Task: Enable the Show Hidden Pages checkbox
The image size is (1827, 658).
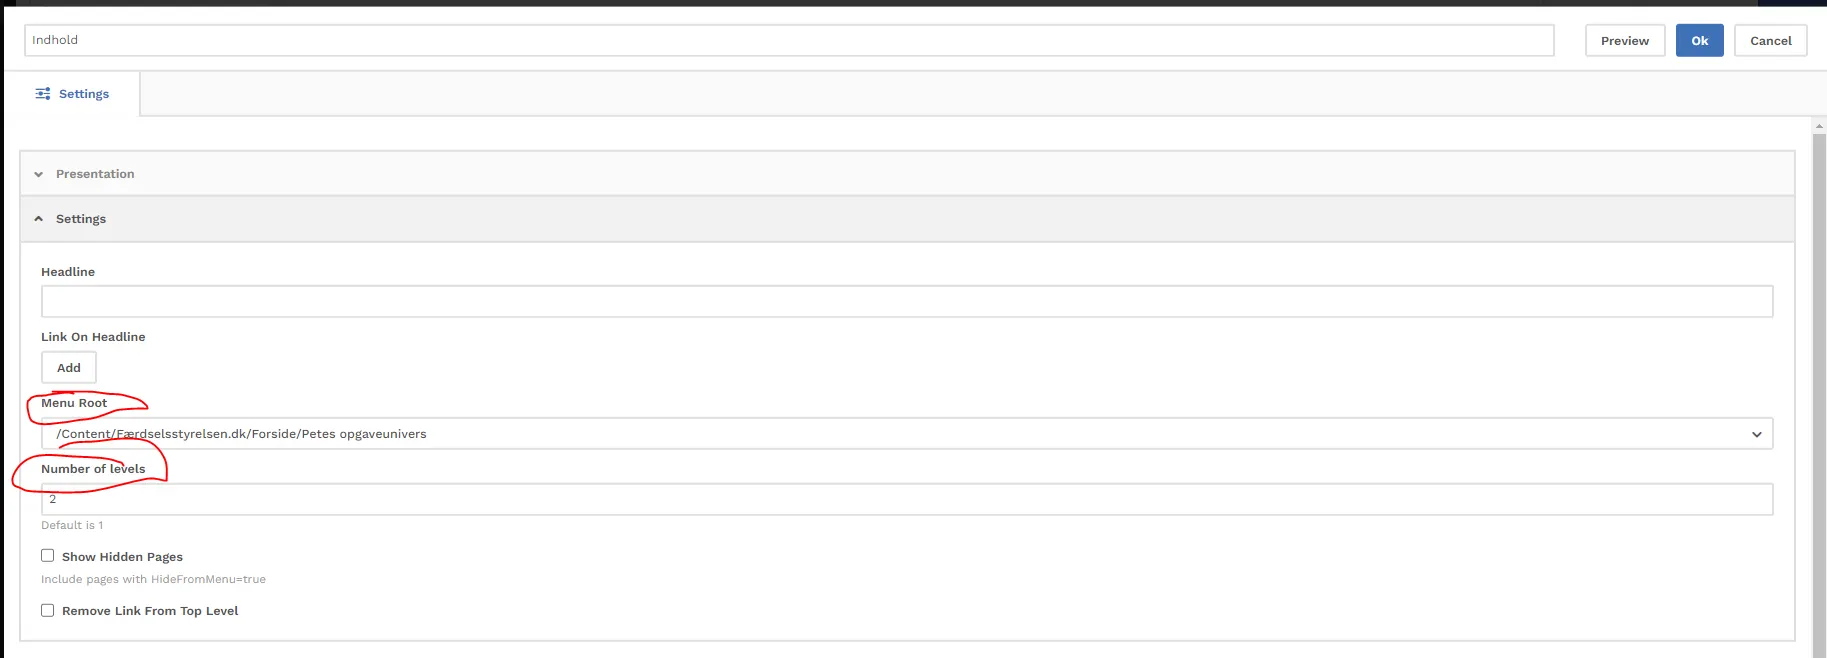Action: [x=48, y=556]
